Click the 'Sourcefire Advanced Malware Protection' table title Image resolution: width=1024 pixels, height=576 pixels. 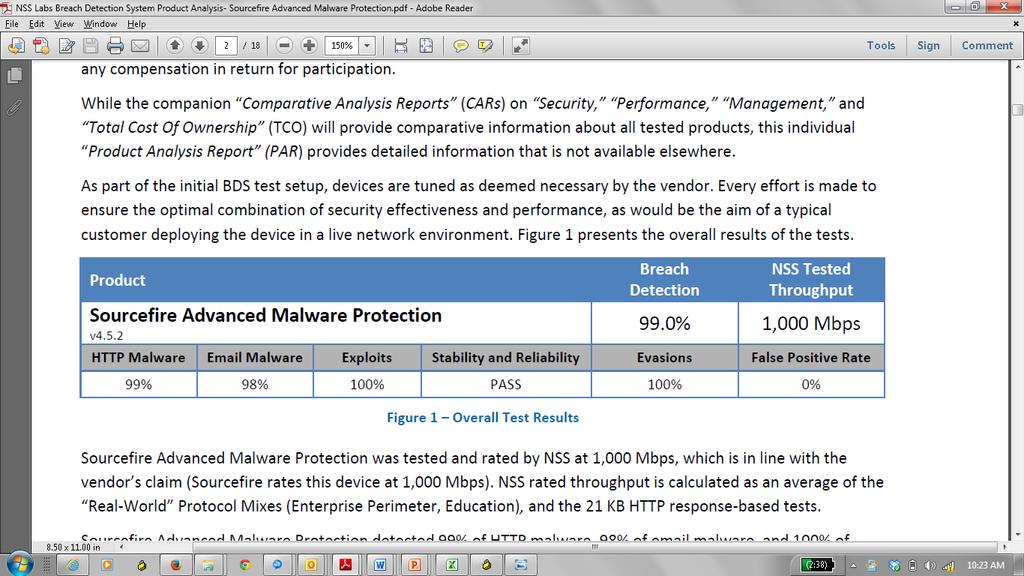pyautogui.click(x=265, y=315)
